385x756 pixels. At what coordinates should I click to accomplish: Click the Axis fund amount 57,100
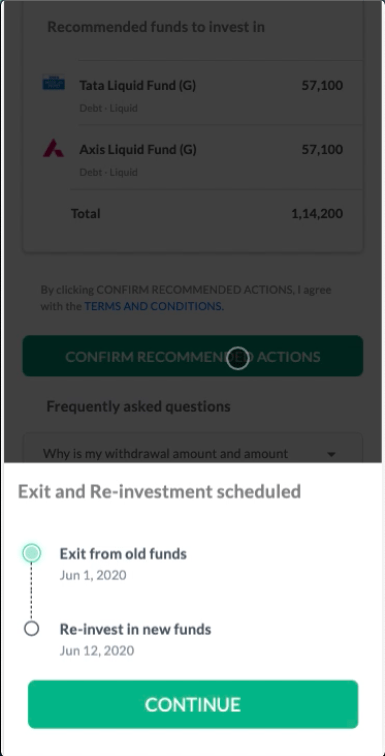tap(322, 149)
